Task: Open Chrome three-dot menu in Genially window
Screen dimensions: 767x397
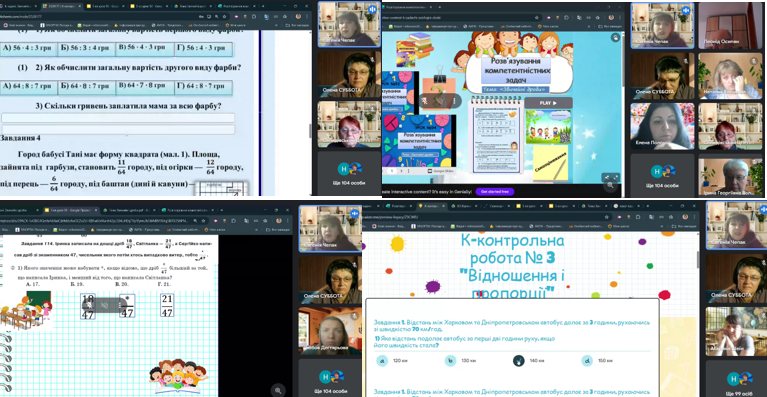Action: 621,17
